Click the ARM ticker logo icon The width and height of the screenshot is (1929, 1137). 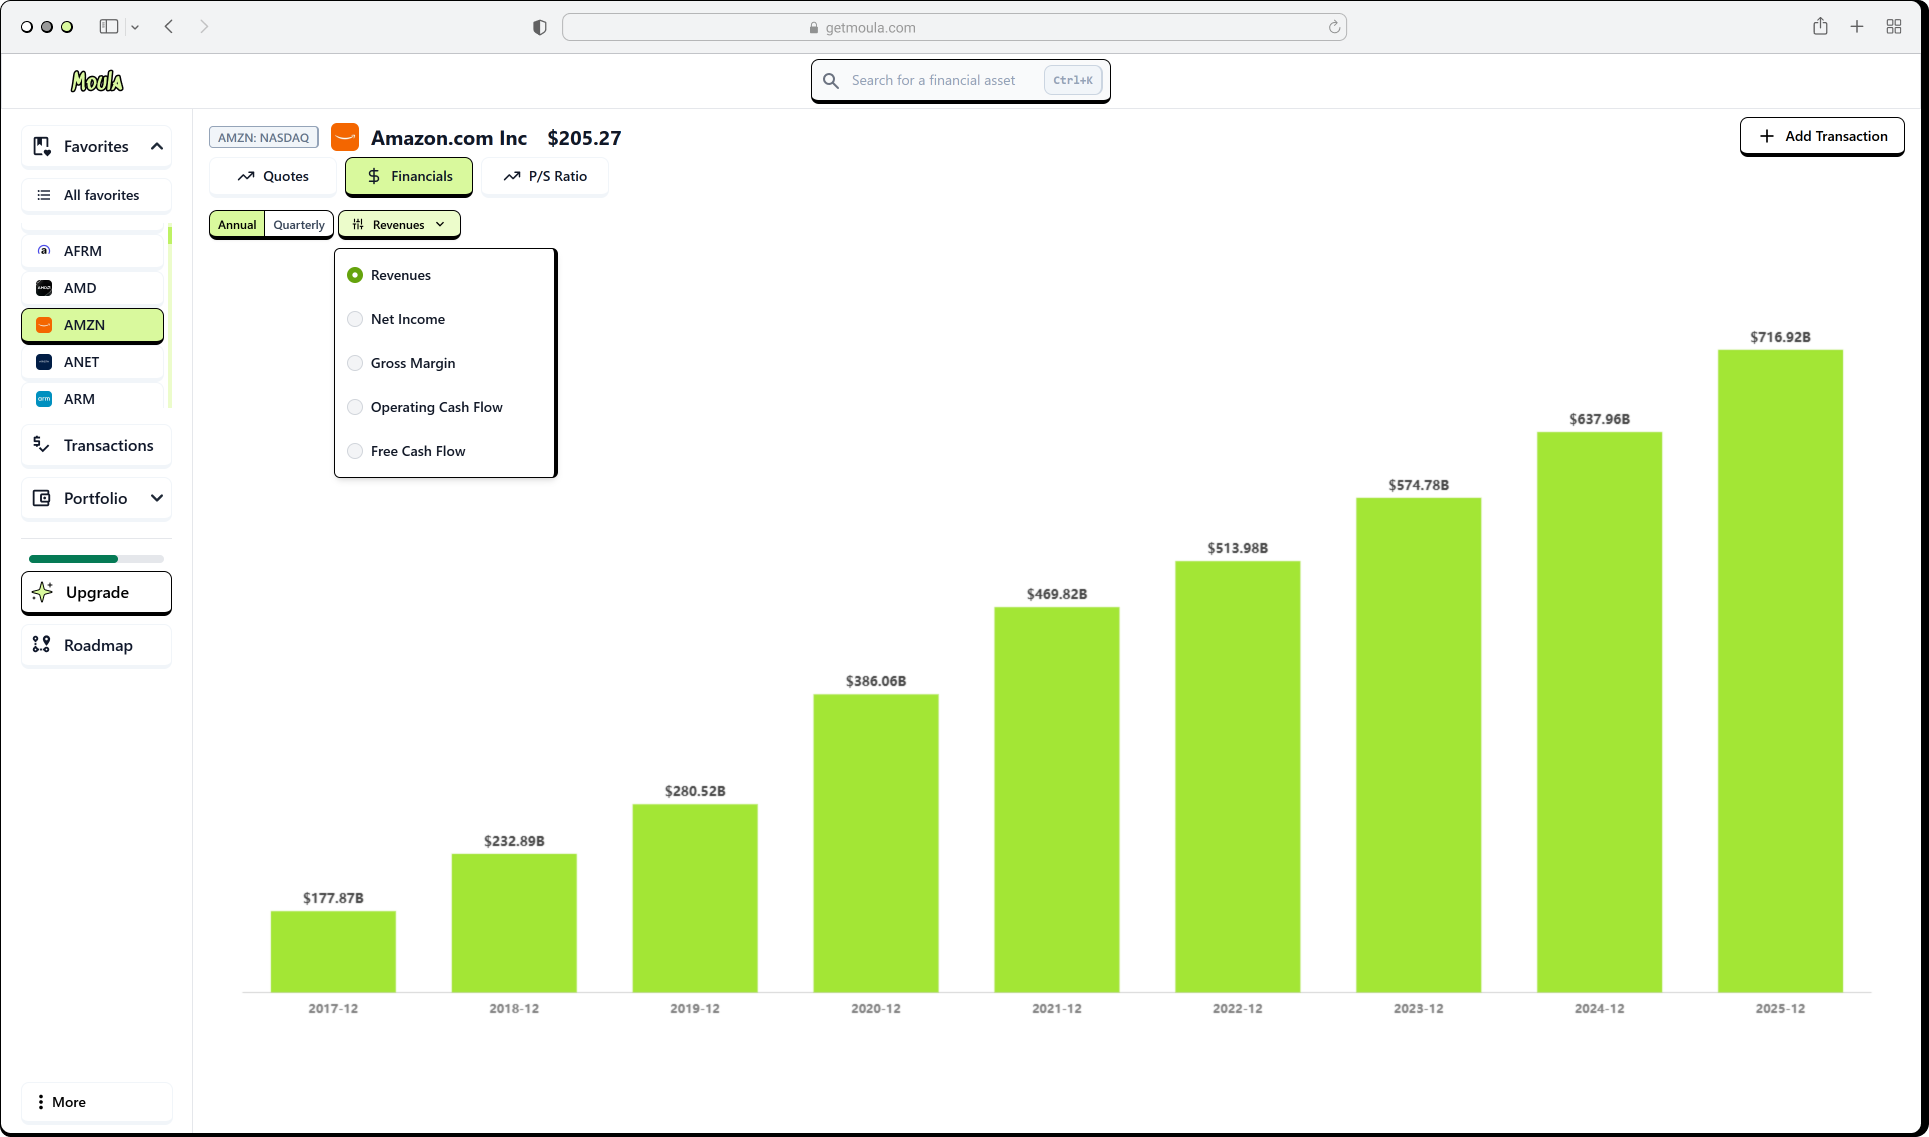click(x=44, y=399)
